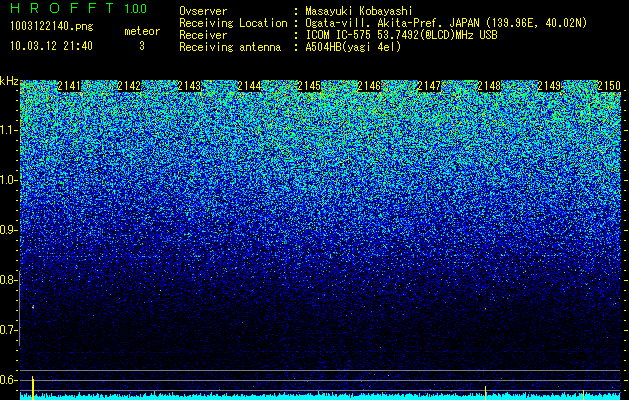Select the 2150 time marker
Image resolution: width=629 pixels, height=400 pixels.
609,86
